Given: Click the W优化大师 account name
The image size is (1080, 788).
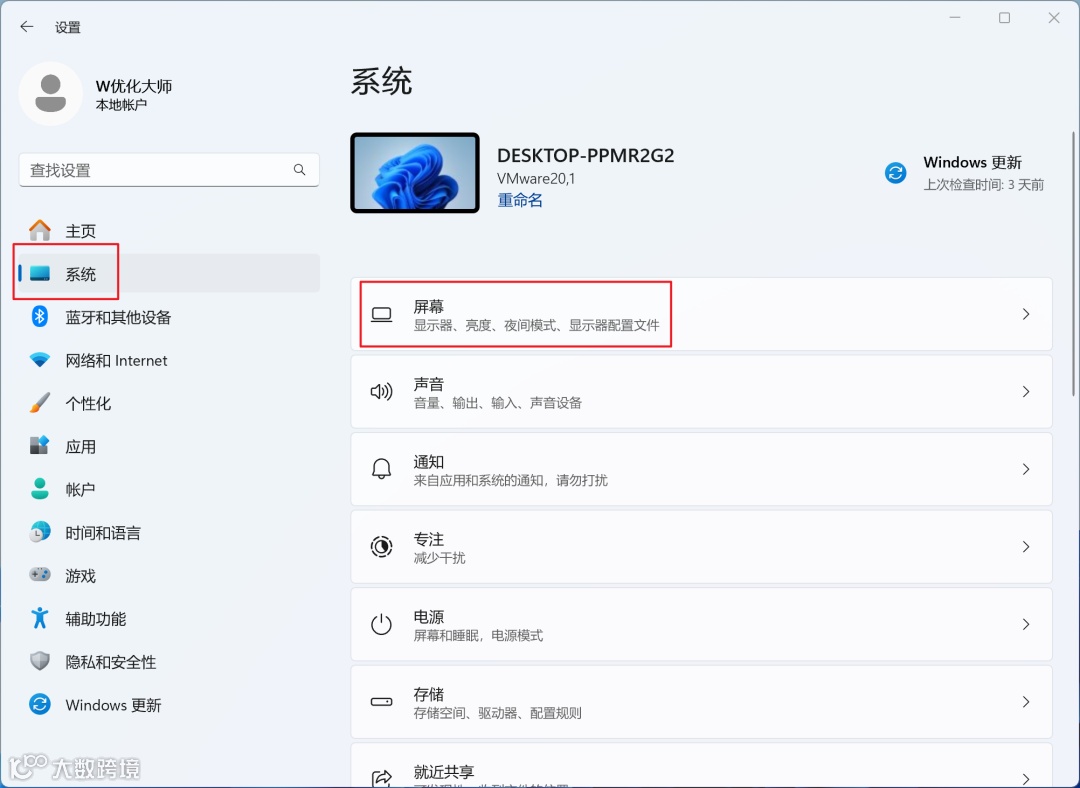Looking at the screenshot, I should (134, 86).
